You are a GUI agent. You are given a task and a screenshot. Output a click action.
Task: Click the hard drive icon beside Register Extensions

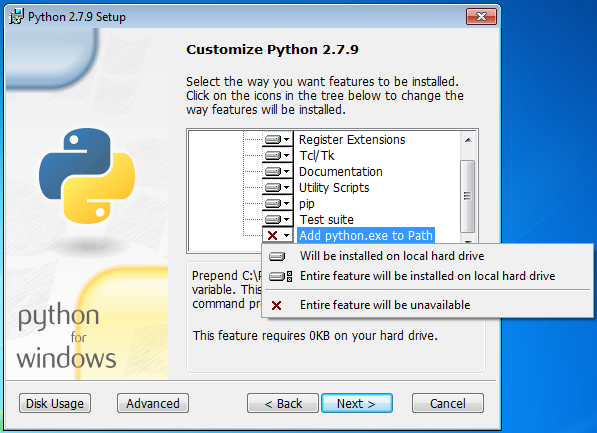coord(273,140)
